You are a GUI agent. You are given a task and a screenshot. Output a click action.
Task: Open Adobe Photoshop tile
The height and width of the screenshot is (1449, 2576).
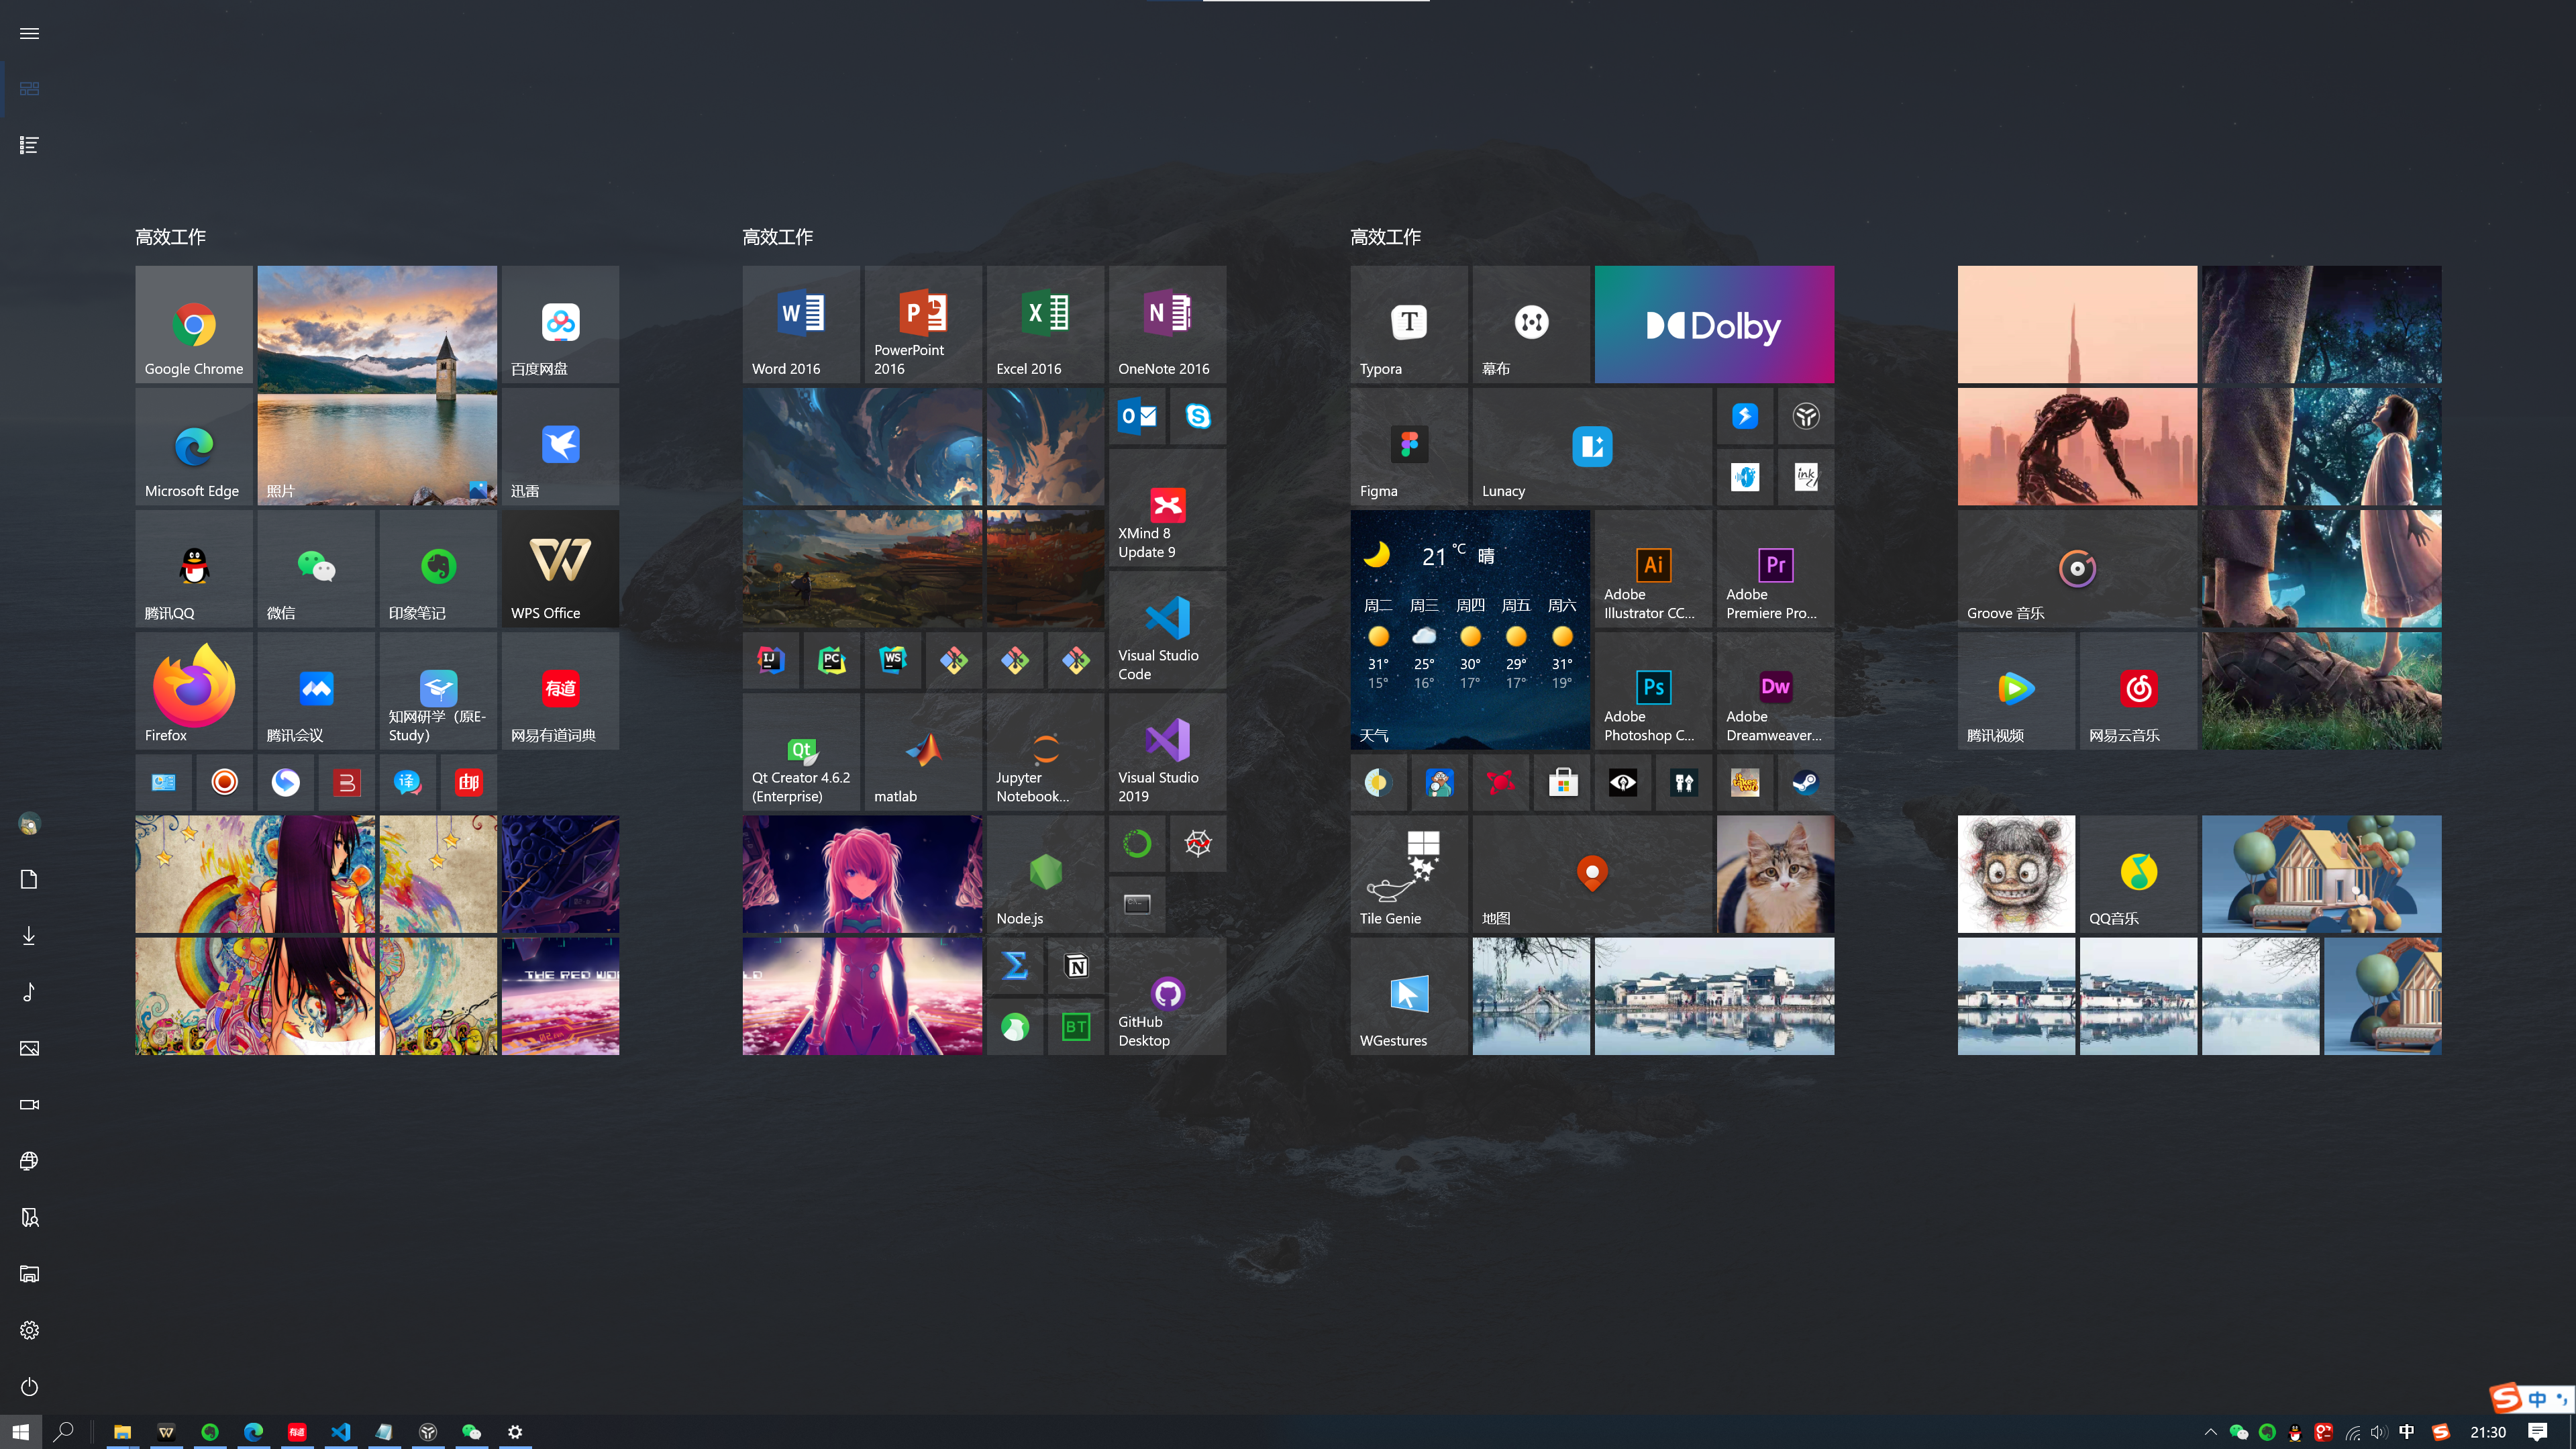[1653, 691]
